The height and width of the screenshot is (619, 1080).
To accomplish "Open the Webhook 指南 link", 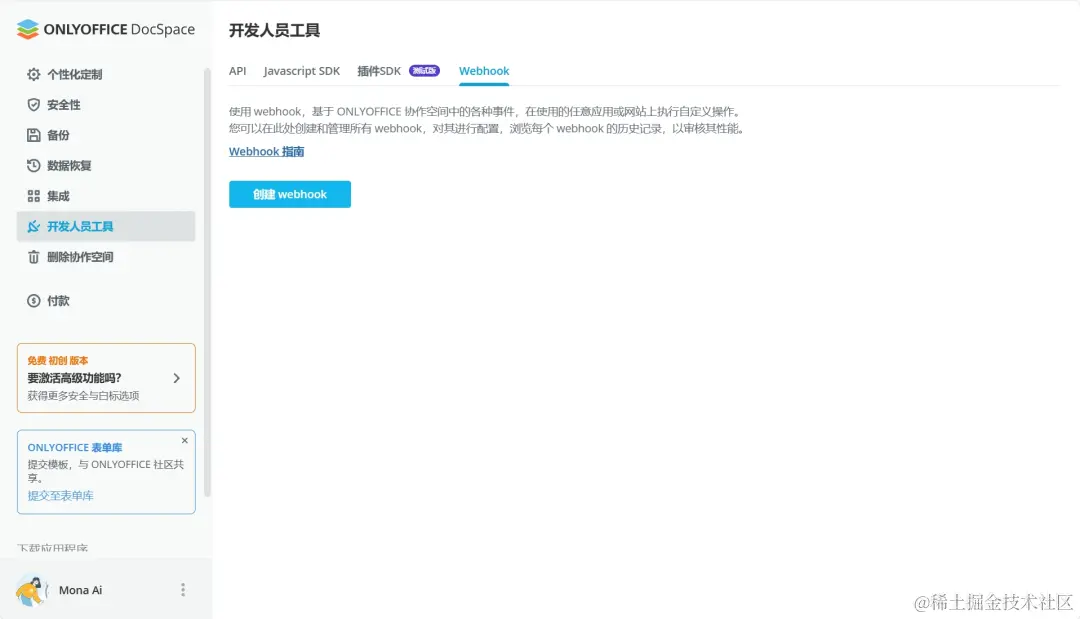I will [267, 151].
